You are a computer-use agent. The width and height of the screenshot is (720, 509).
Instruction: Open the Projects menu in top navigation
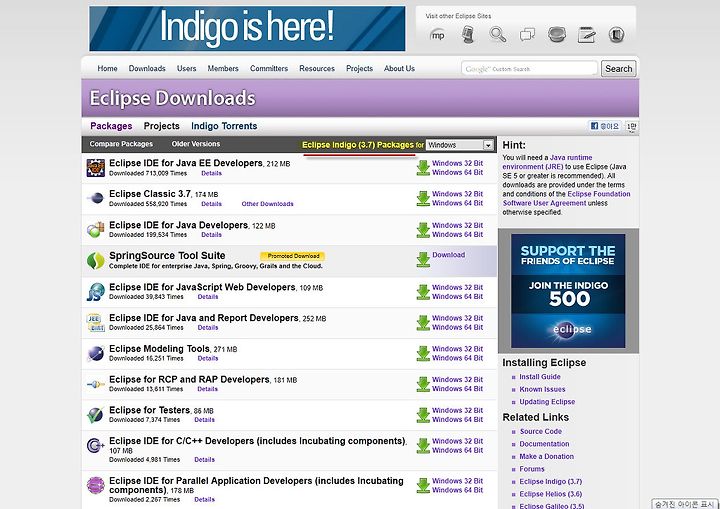359,68
